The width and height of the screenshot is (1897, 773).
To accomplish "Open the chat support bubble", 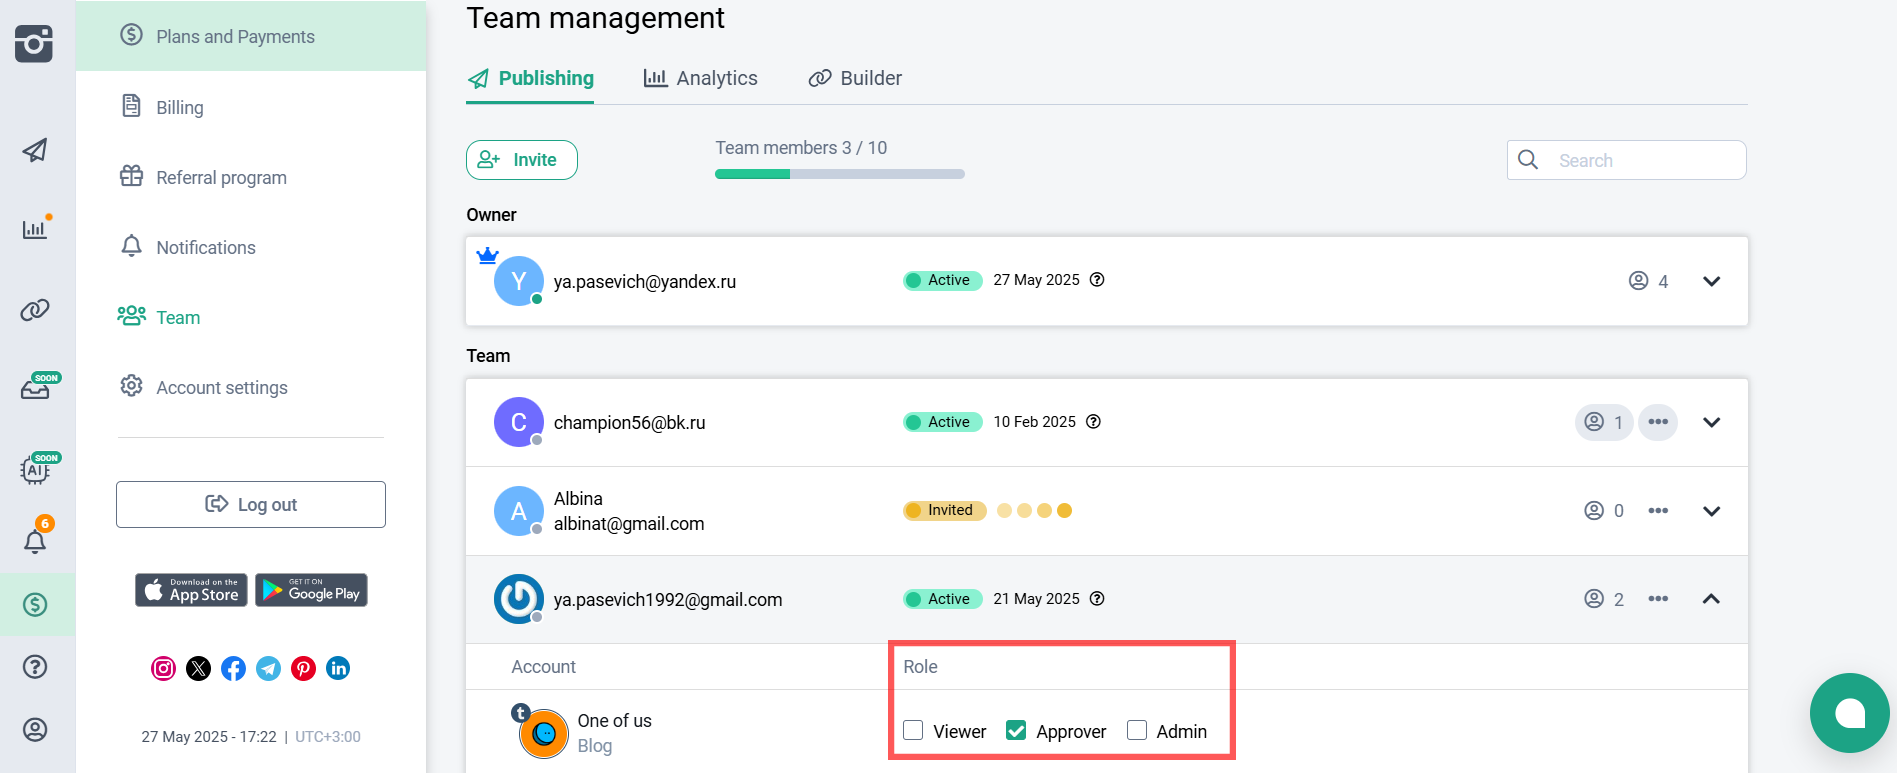I will click(x=1848, y=713).
